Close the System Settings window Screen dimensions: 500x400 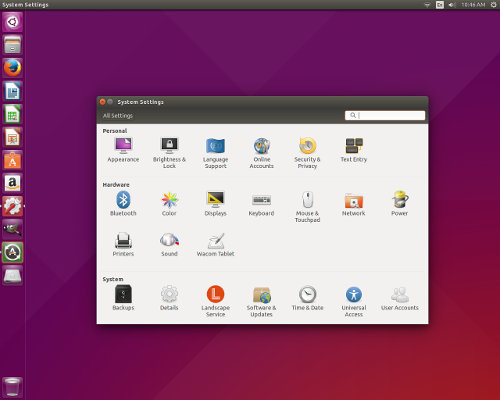pyautogui.click(x=103, y=102)
